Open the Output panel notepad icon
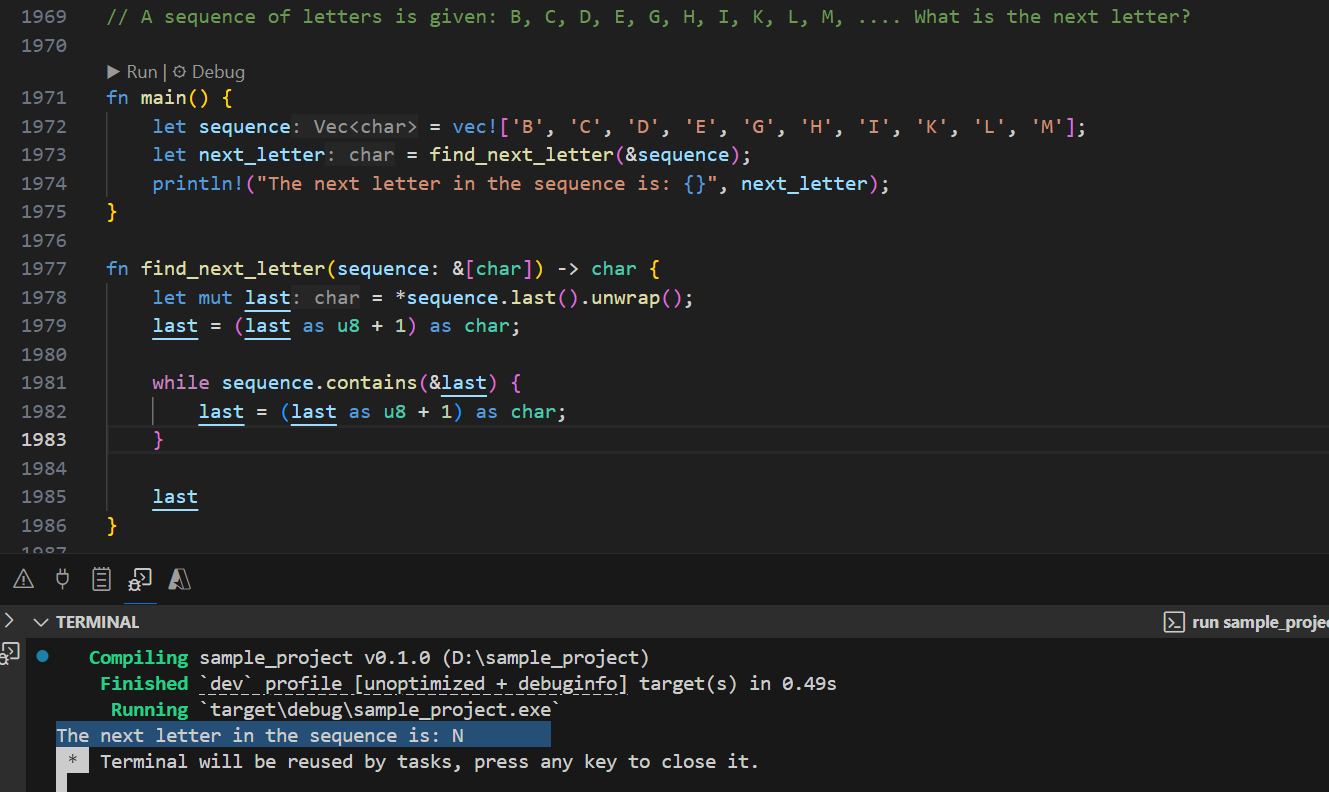The height and width of the screenshot is (792, 1329). [101, 579]
